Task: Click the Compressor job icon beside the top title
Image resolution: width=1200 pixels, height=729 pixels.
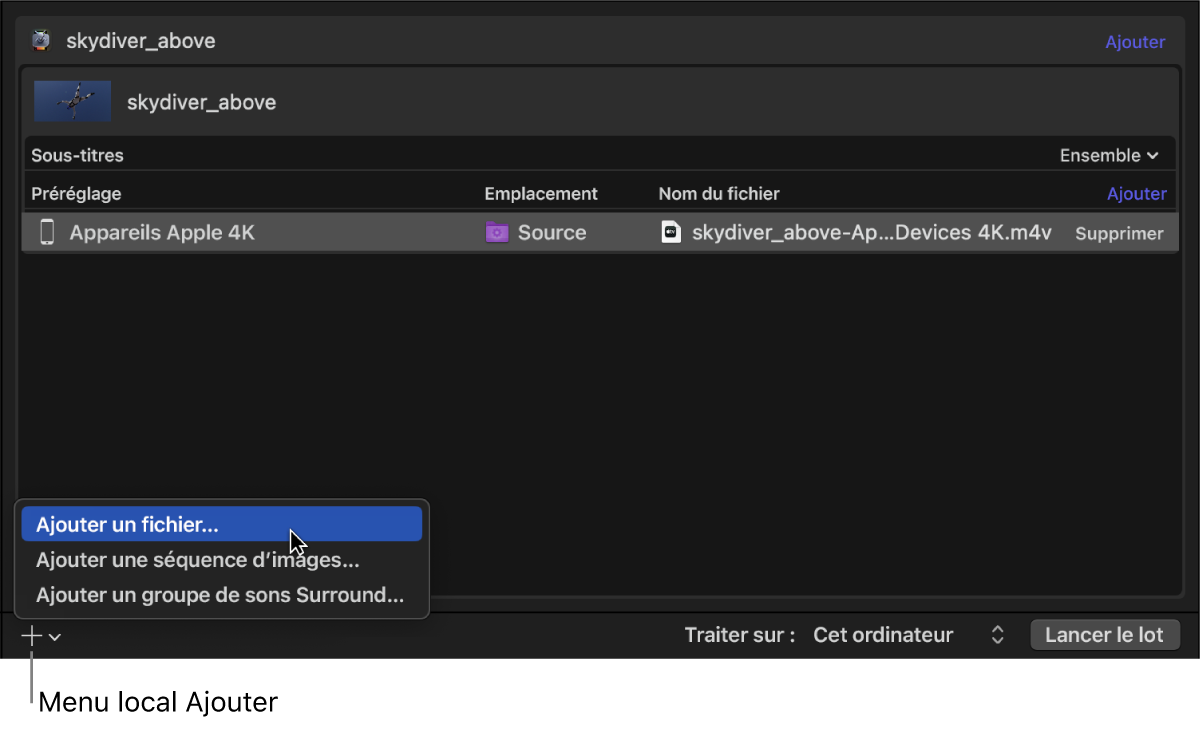Action: 41,41
